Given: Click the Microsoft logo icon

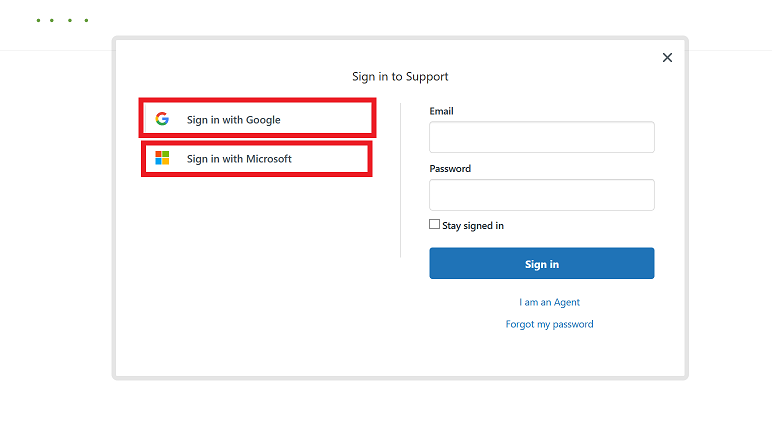Looking at the screenshot, I should pos(162,158).
